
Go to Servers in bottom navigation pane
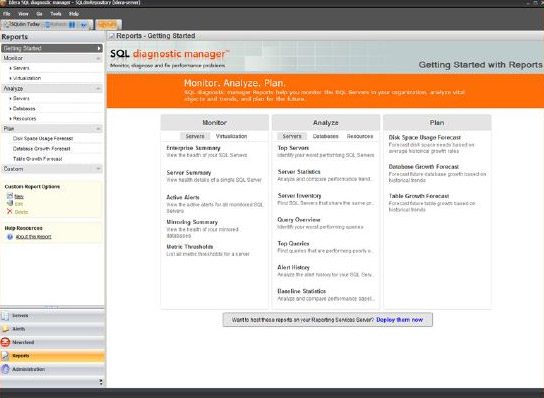coord(52,316)
